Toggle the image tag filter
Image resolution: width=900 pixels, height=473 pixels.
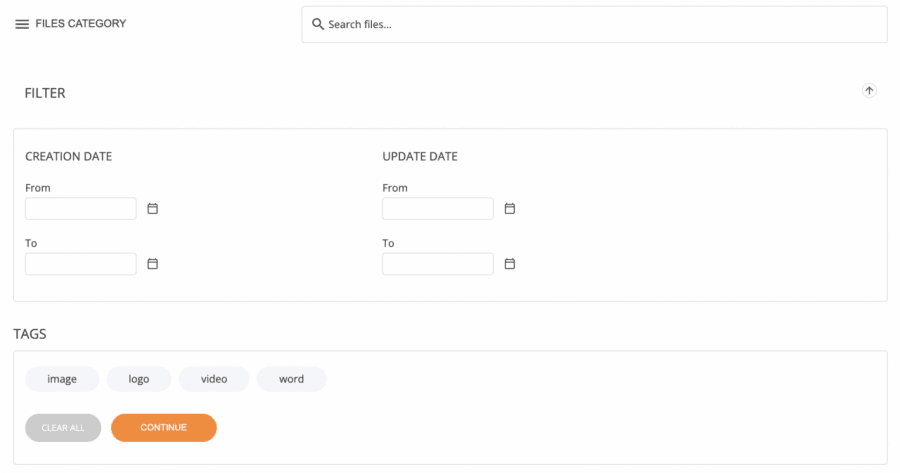(62, 379)
